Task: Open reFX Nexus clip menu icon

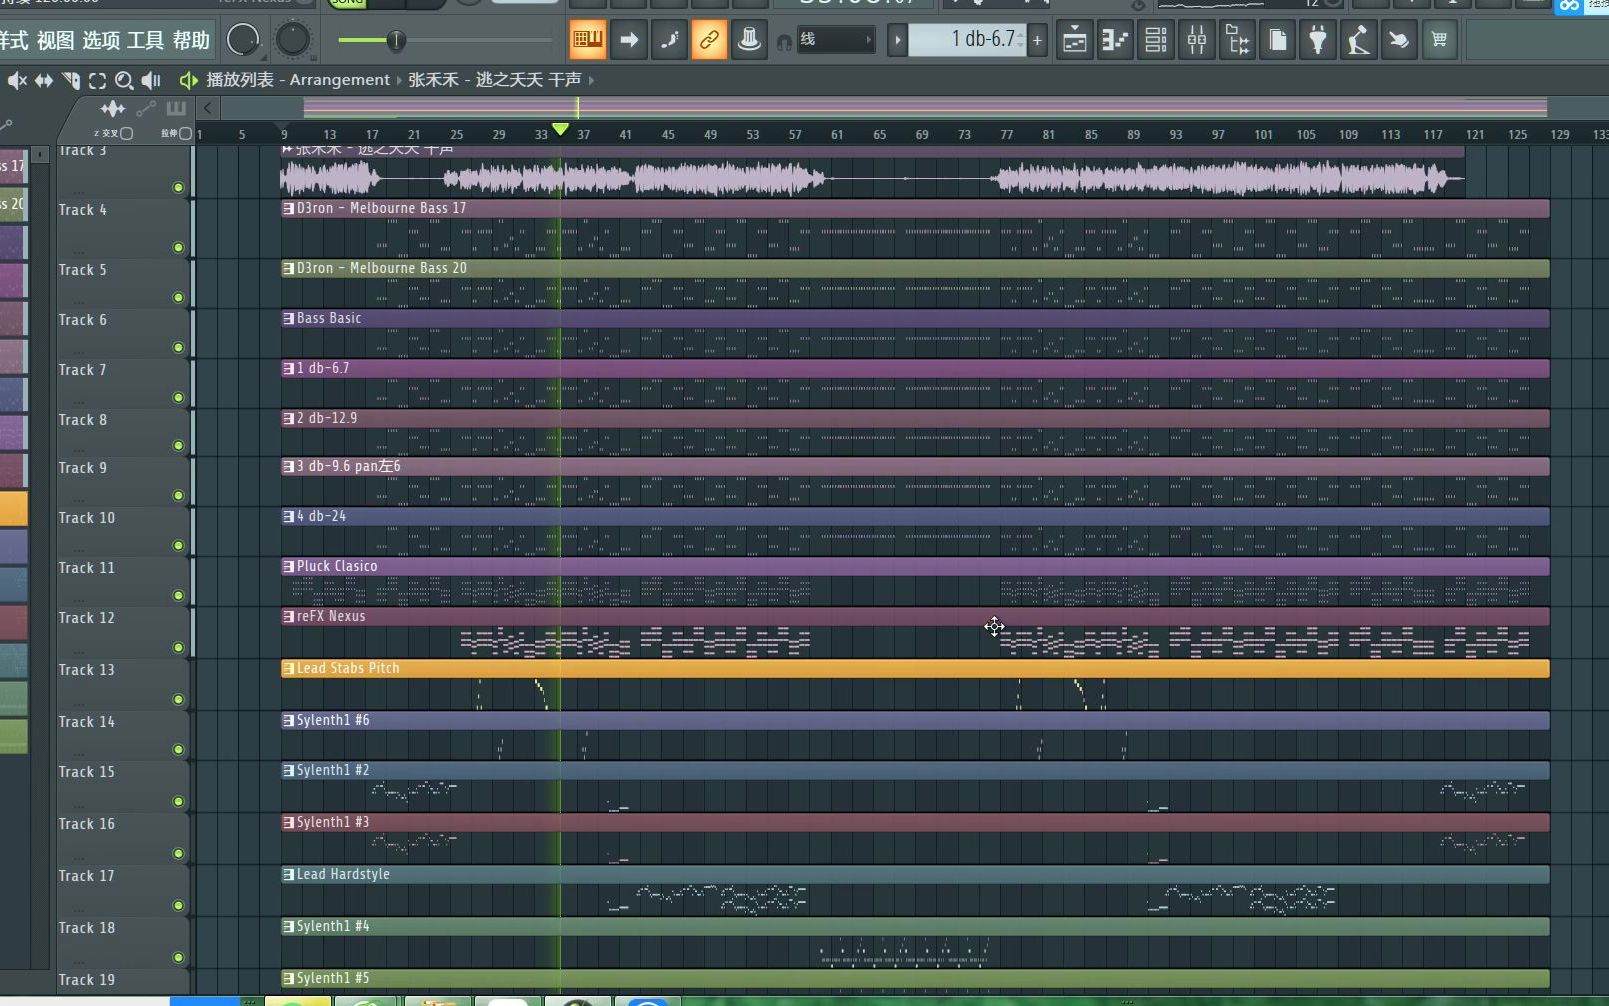Action: (x=289, y=617)
